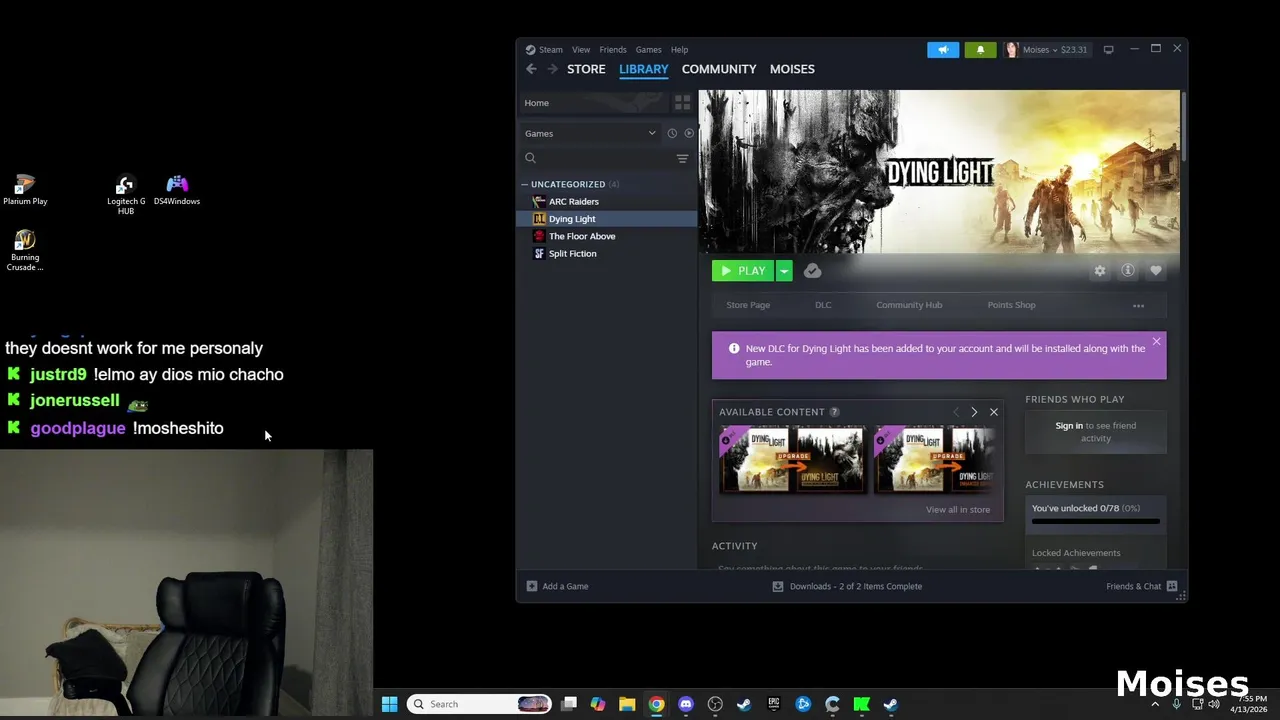1280x720 pixels.
Task: Open Epic Games Launcher from taskbar
Action: (x=773, y=704)
